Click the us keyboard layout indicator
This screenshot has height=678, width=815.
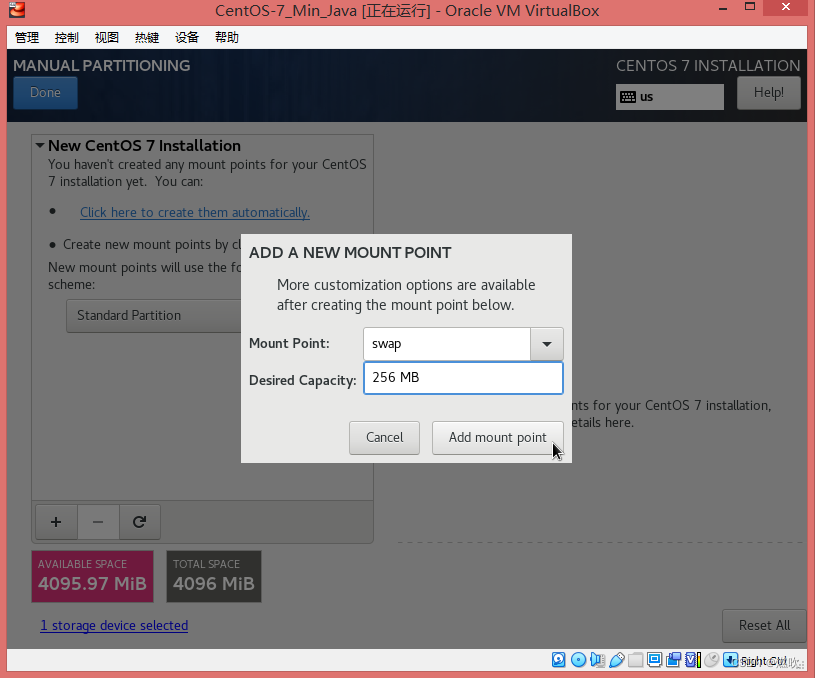[x=669, y=97]
